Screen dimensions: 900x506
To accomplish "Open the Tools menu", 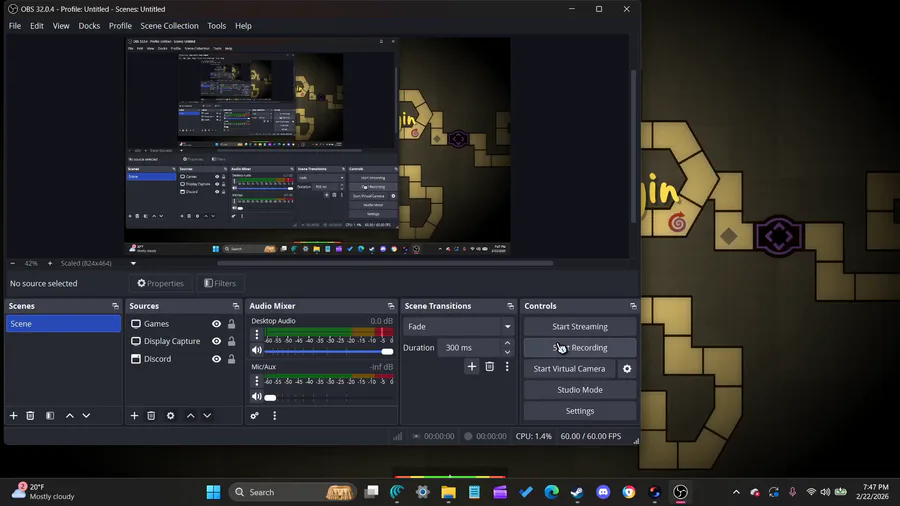I will (216, 26).
